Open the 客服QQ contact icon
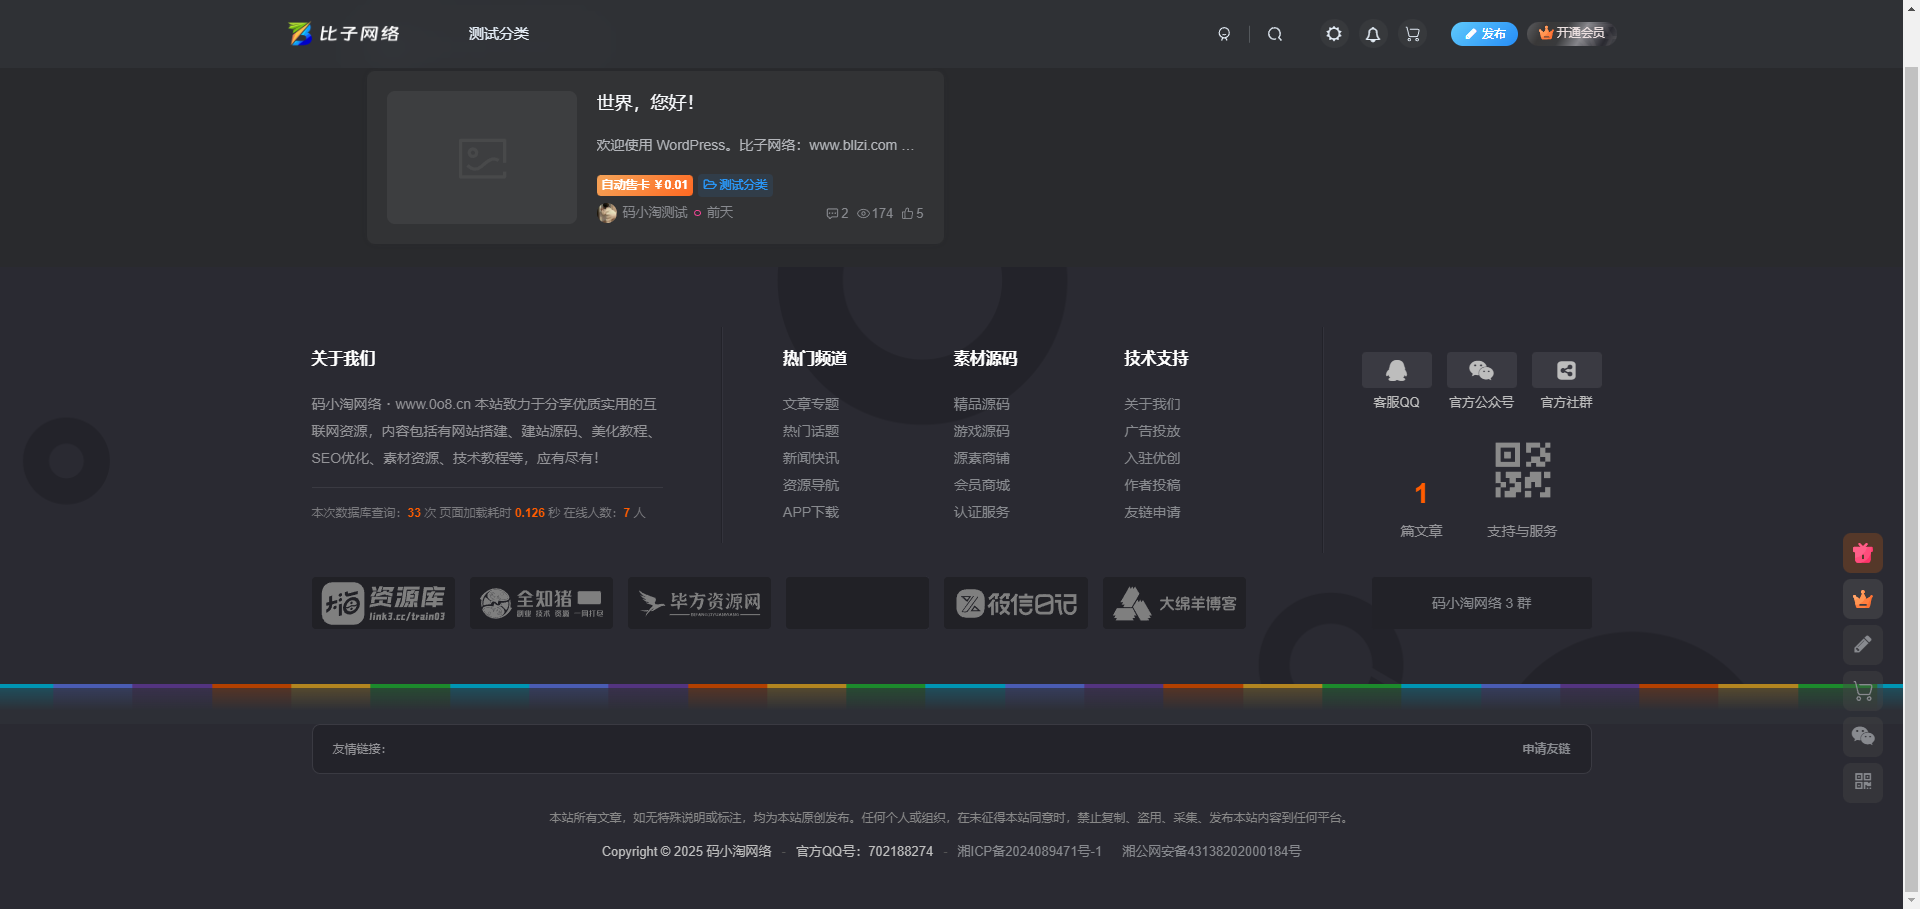 point(1396,369)
